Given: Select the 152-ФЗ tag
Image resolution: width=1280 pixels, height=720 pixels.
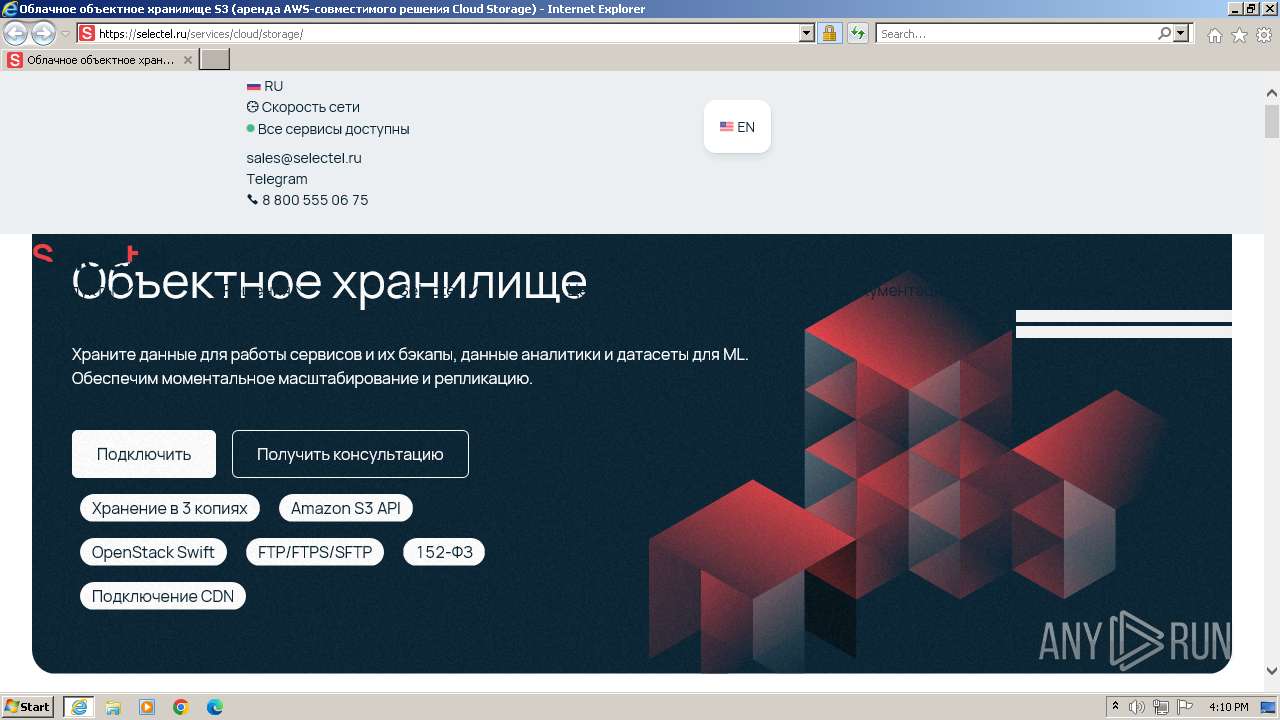Looking at the screenshot, I should [444, 552].
